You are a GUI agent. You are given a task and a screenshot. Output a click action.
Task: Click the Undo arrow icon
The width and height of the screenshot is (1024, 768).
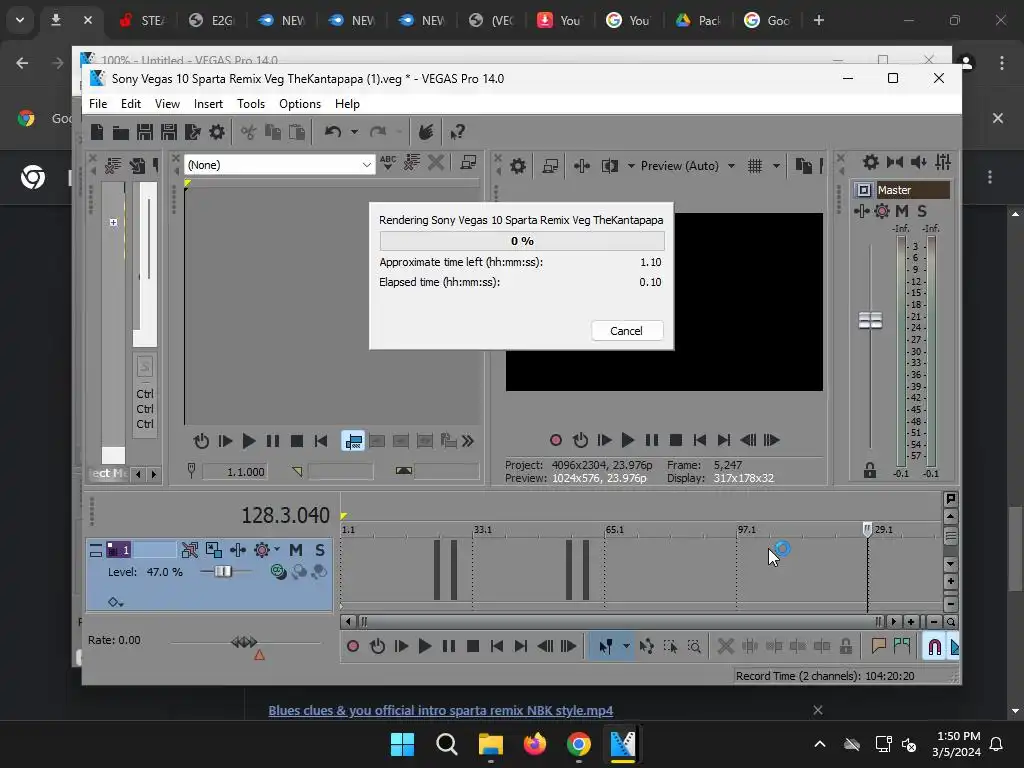coord(333,132)
